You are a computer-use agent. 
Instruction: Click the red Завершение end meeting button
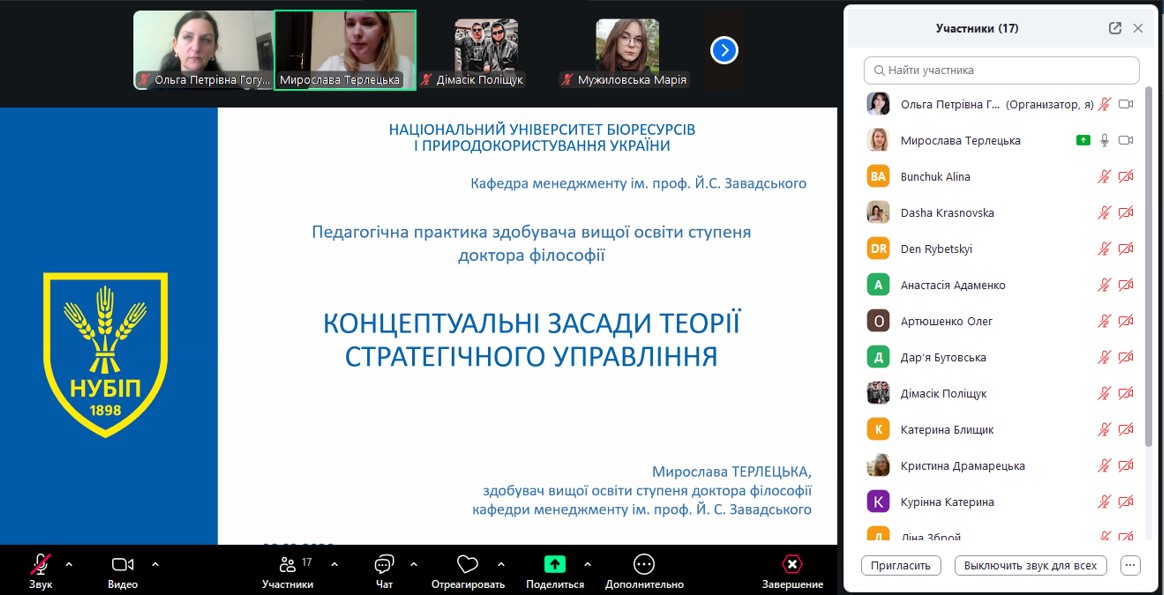tap(792, 571)
